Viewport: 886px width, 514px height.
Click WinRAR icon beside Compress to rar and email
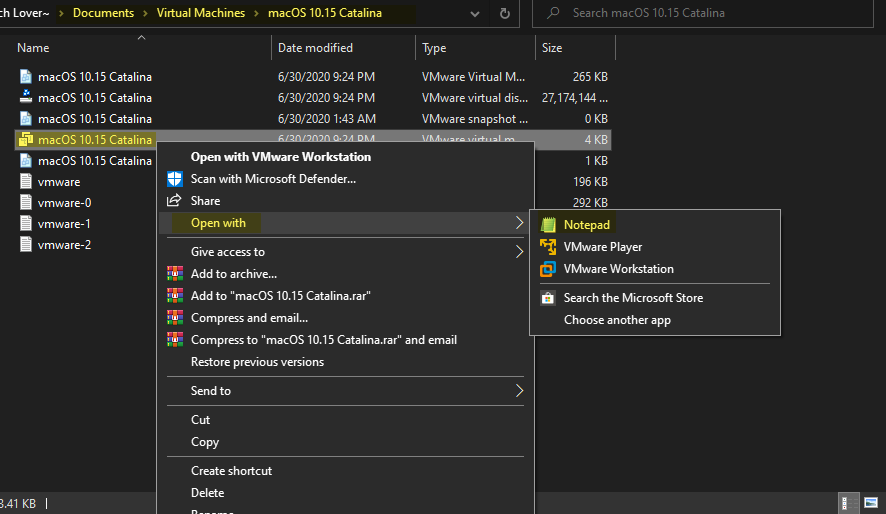tap(175, 340)
